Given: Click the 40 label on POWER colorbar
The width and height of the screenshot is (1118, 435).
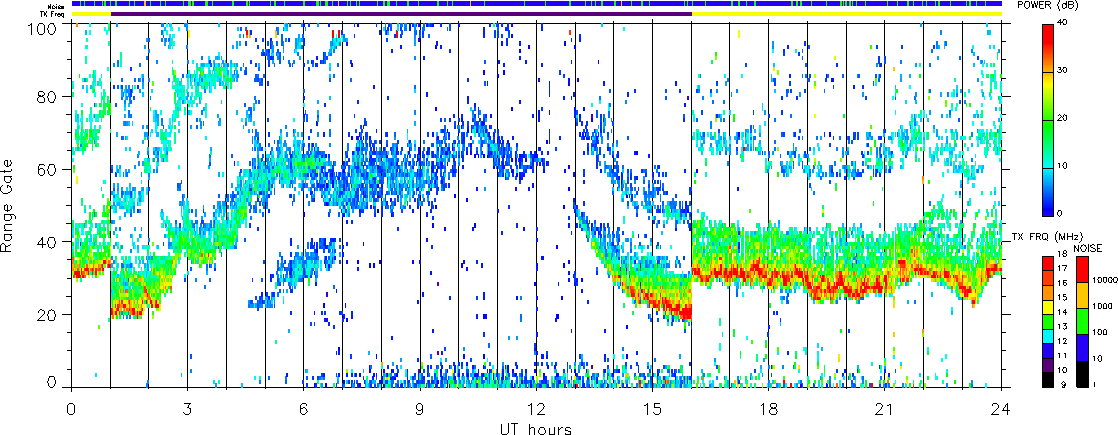Looking at the screenshot, I should [1063, 24].
